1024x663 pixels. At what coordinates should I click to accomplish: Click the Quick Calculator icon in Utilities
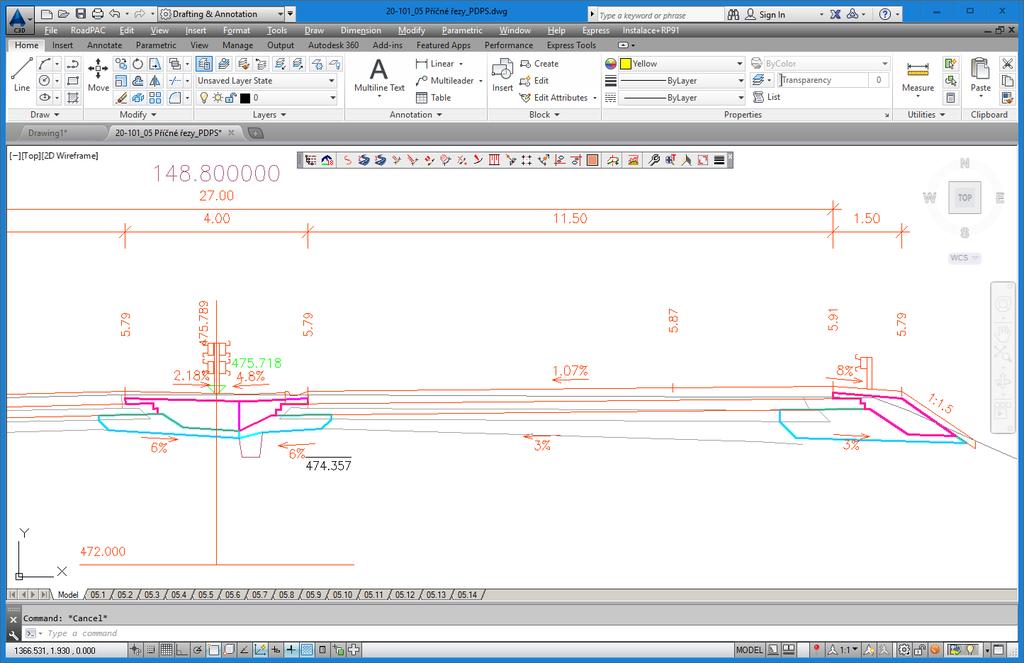(951, 98)
